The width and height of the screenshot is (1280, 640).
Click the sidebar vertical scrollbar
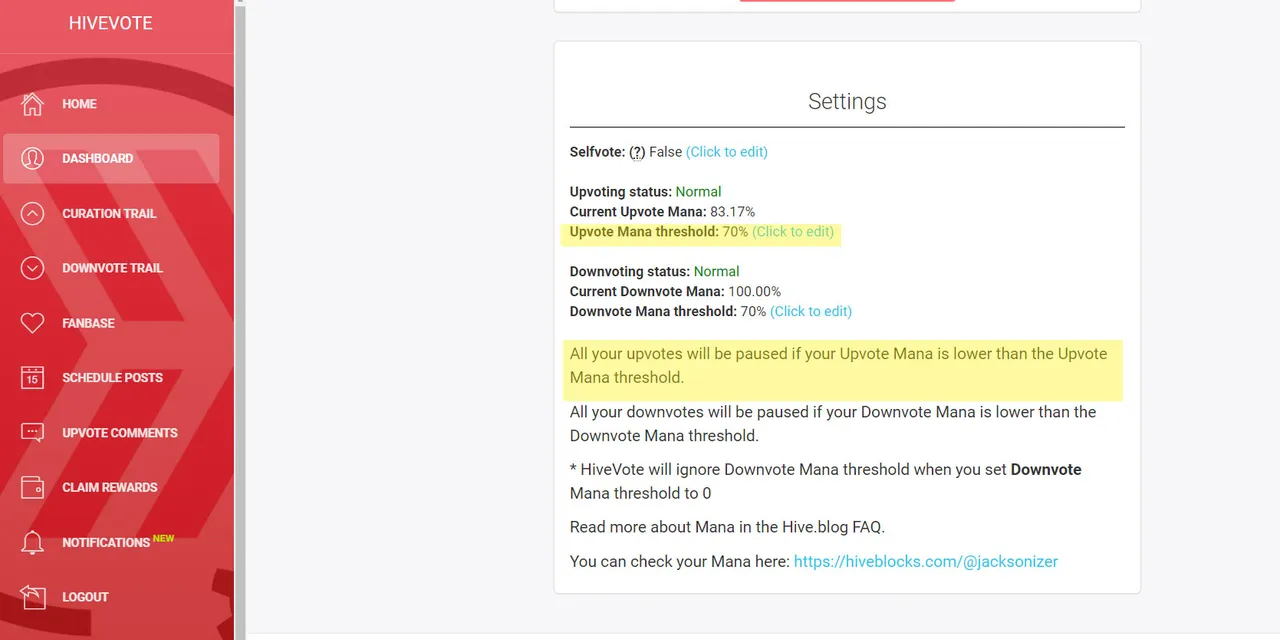(x=240, y=320)
